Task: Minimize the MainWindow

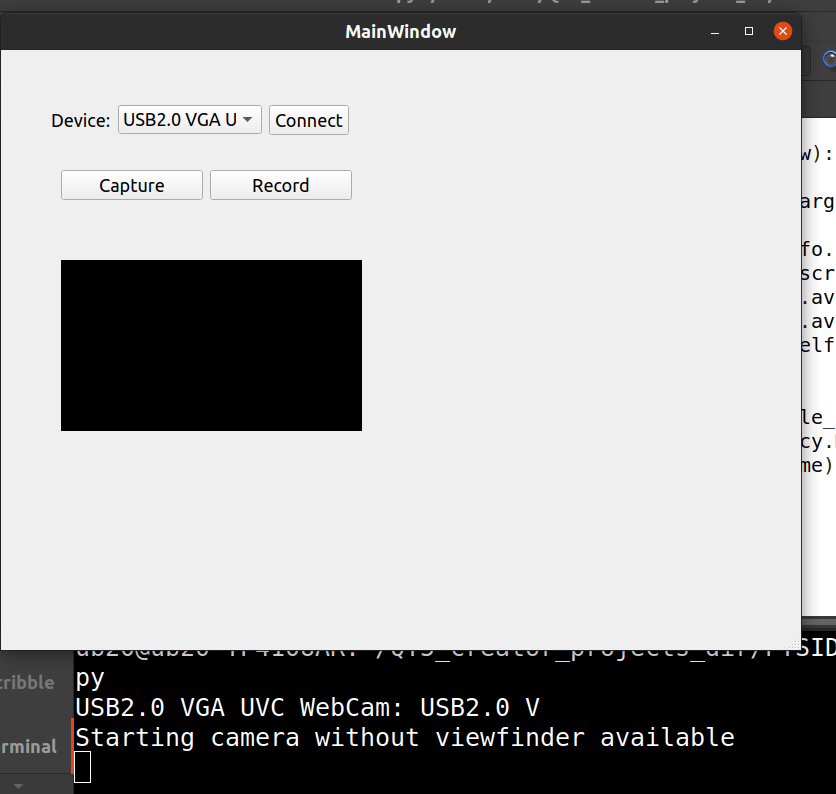Action: 715,31
